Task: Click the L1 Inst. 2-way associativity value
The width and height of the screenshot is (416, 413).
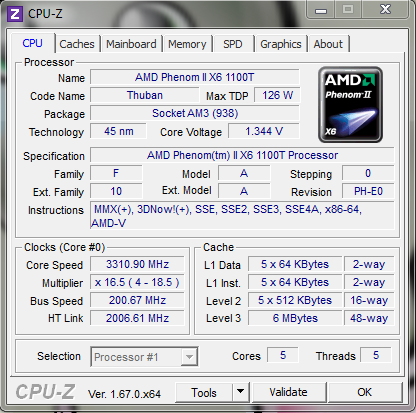Action: [369, 282]
